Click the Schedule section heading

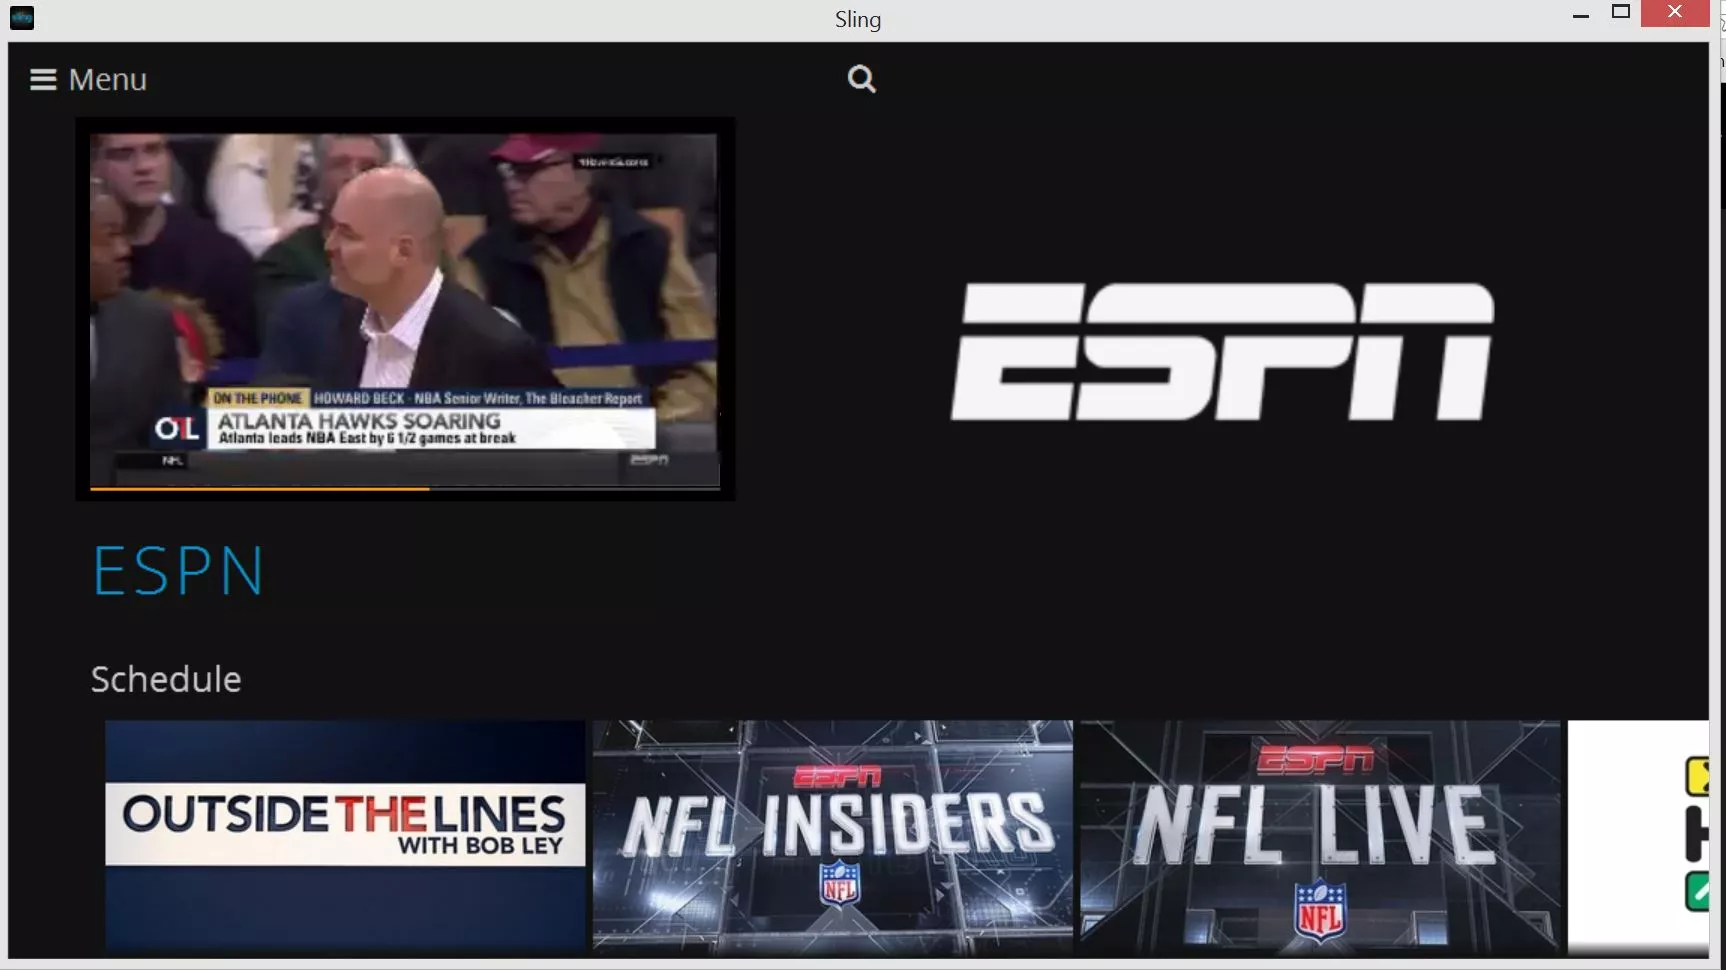coord(165,679)
